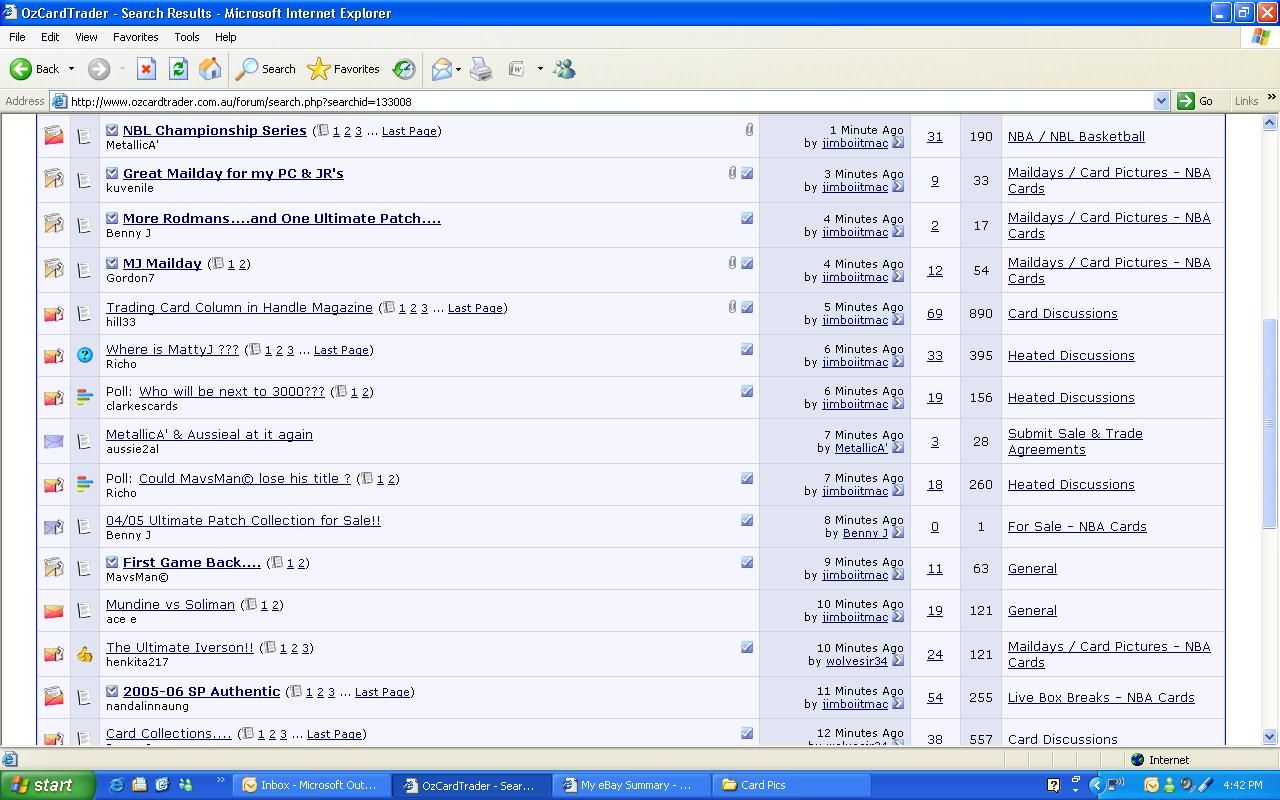
Task: Open the Mail button dropdown arrow
Action: [460, 69]
